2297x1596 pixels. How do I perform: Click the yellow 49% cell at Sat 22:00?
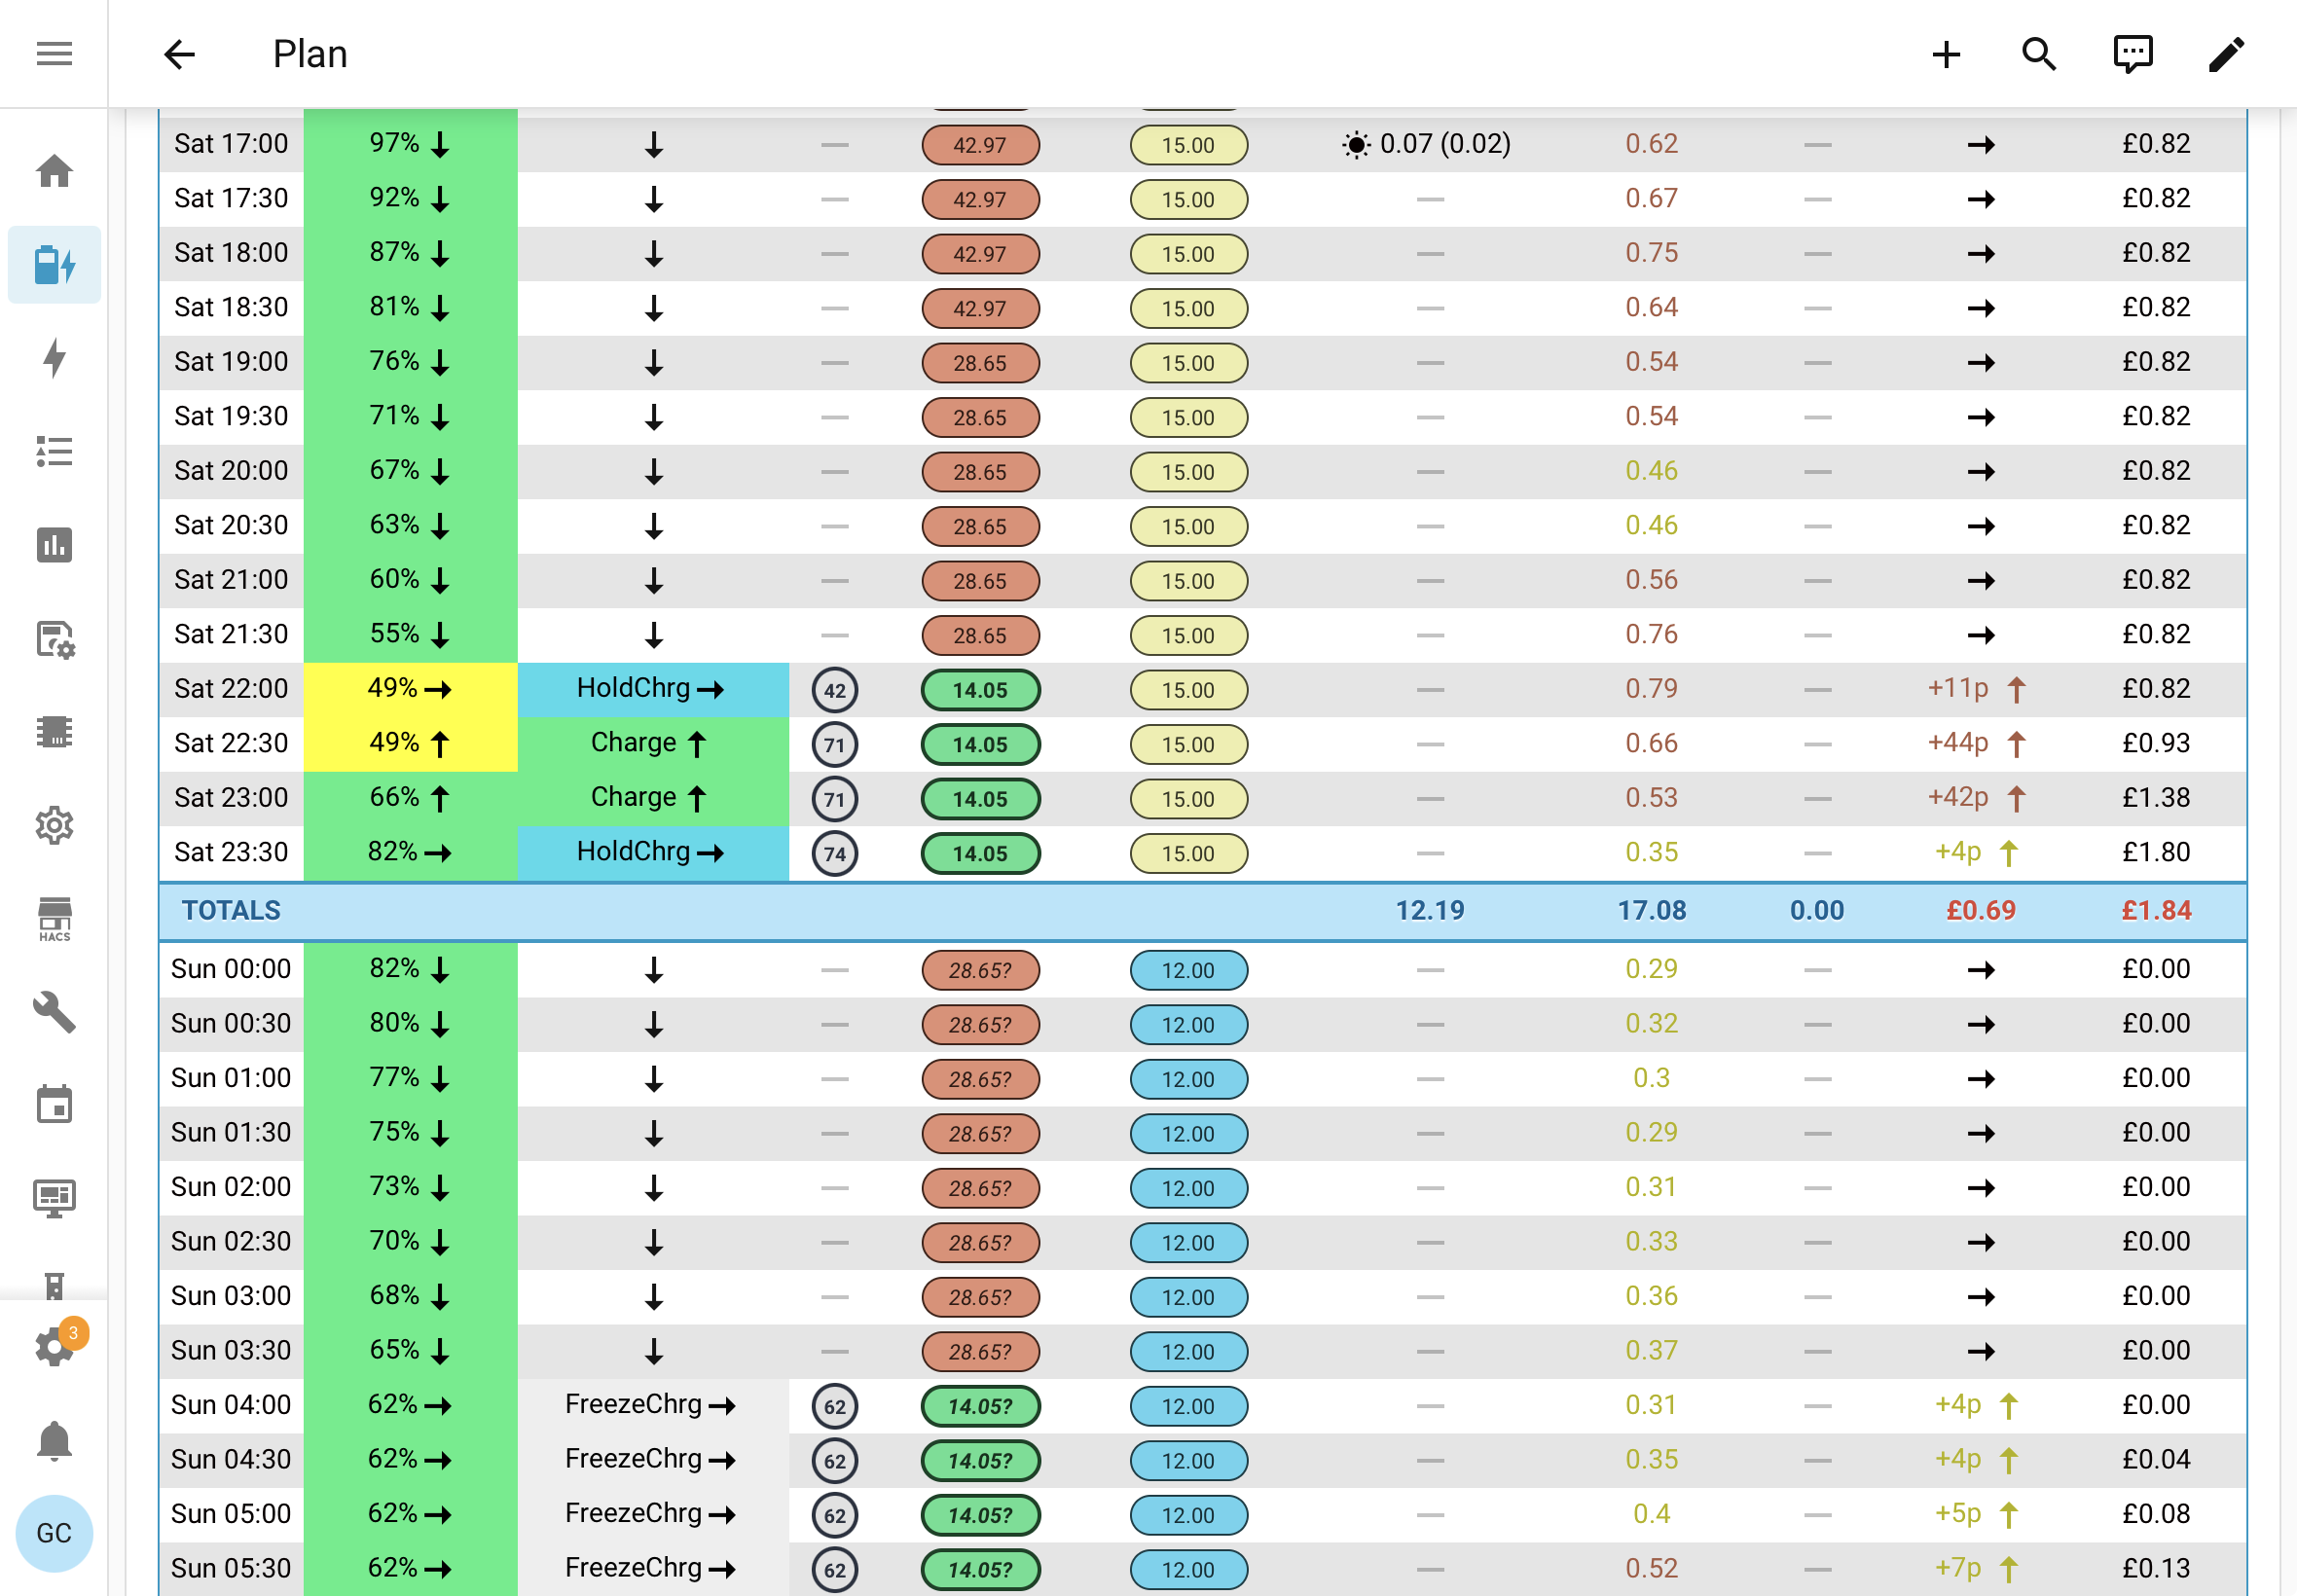(x=410, y=689)
